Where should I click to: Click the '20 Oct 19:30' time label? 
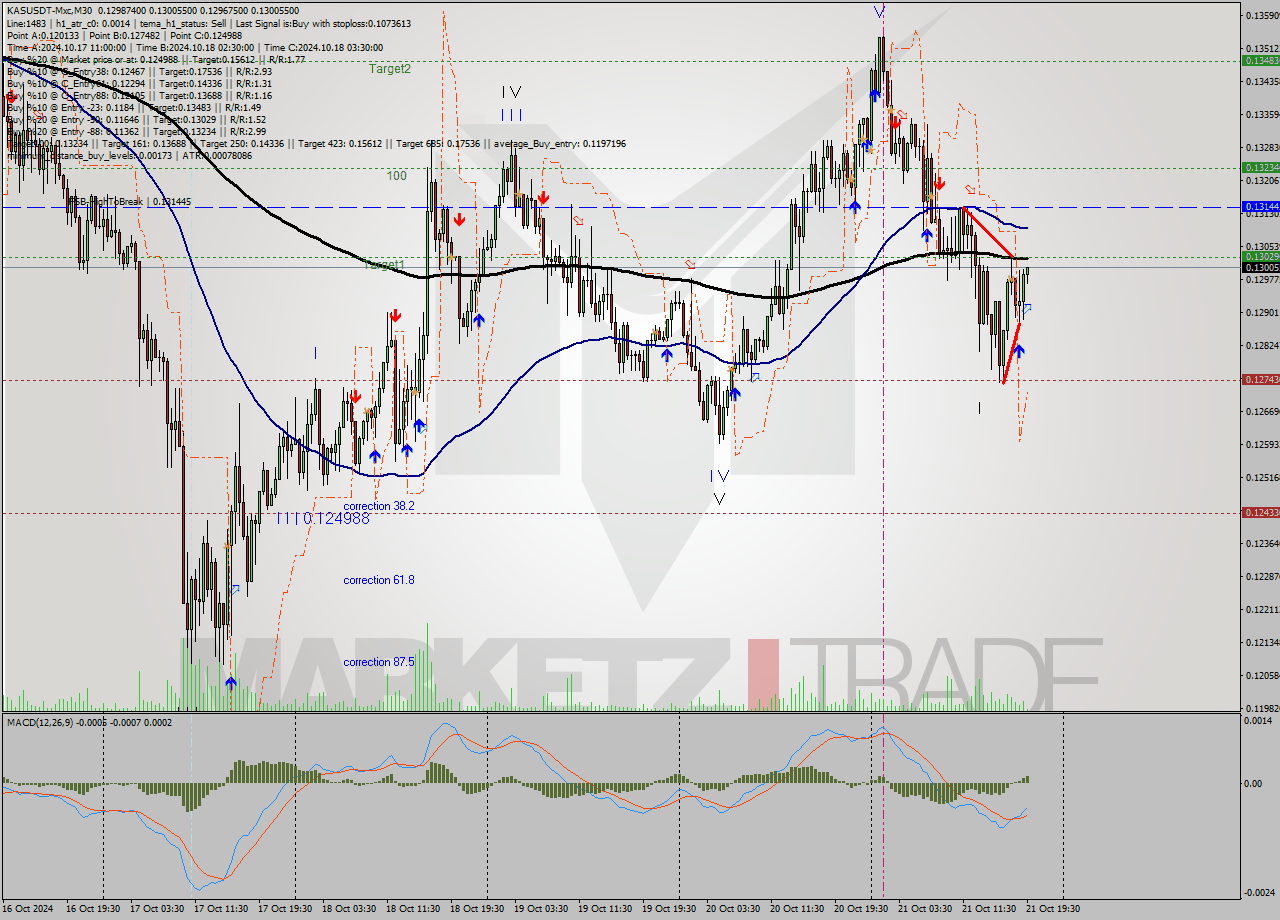(x=861, y=909)
